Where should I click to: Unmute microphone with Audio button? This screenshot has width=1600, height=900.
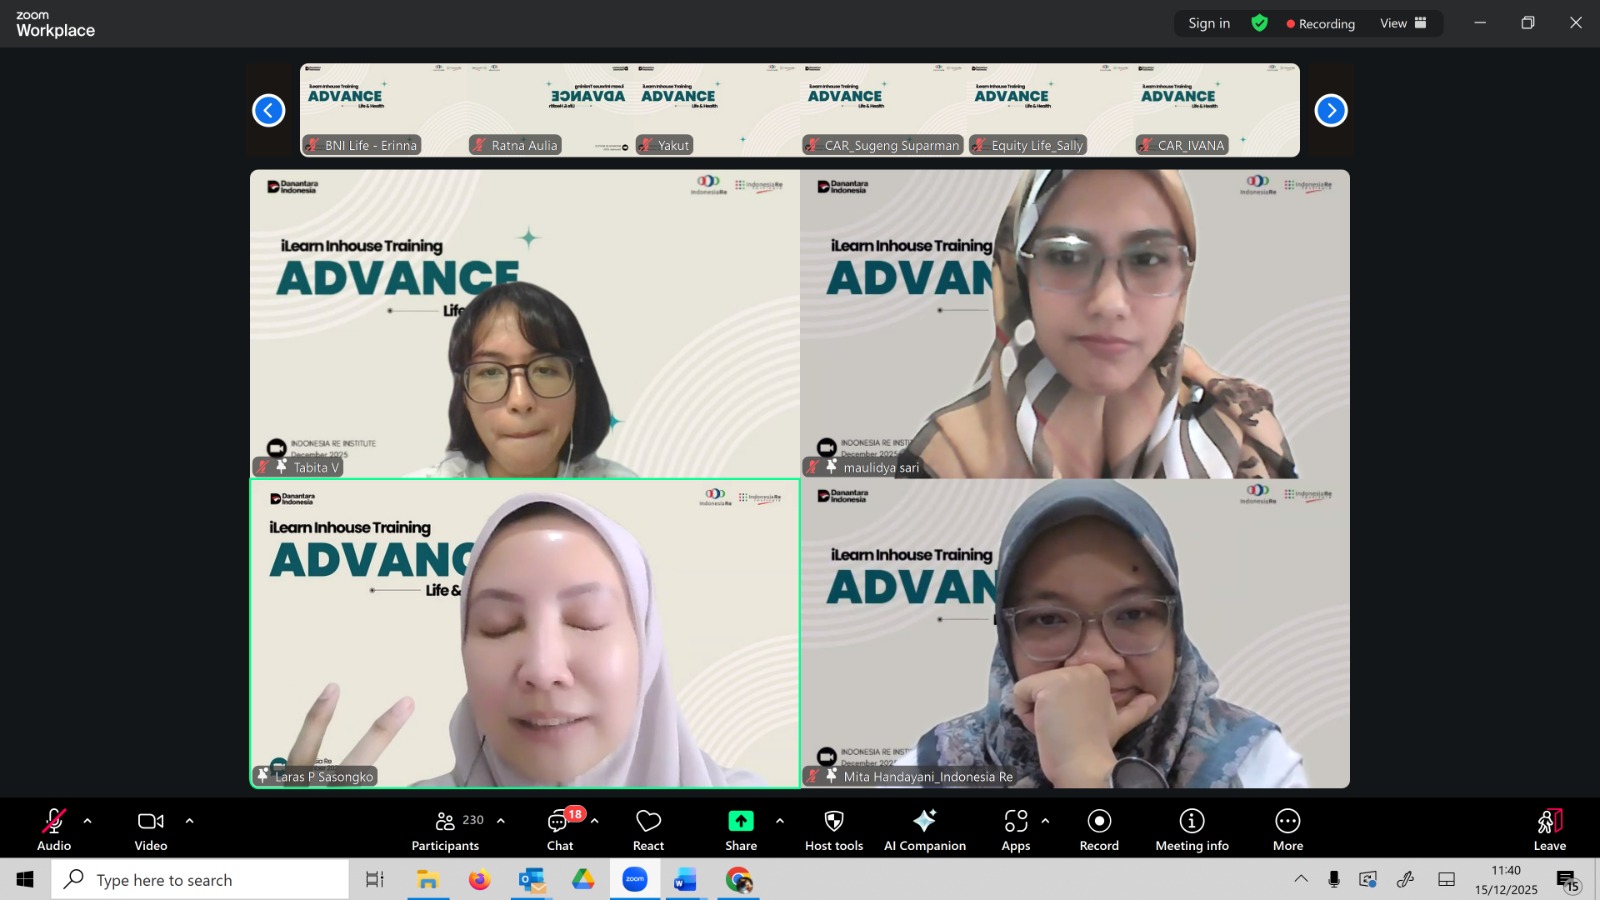[54, 830]
